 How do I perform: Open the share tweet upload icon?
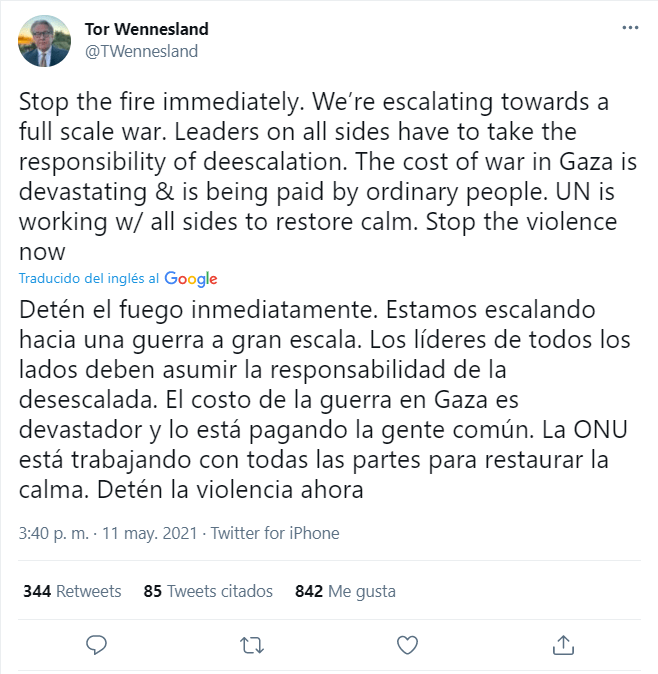[563, 645]
